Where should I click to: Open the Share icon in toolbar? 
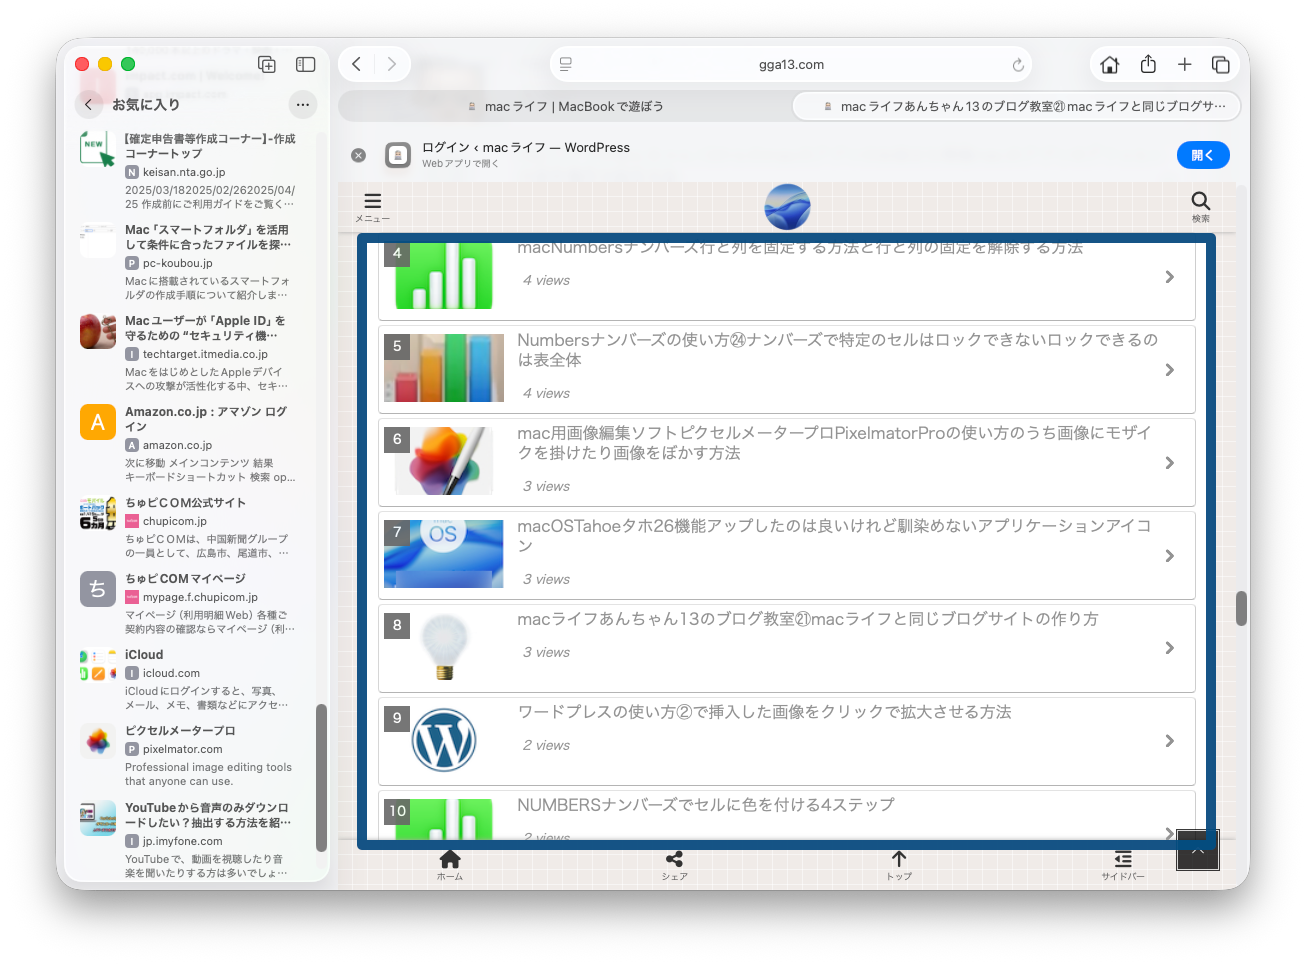pos(1148,65)
